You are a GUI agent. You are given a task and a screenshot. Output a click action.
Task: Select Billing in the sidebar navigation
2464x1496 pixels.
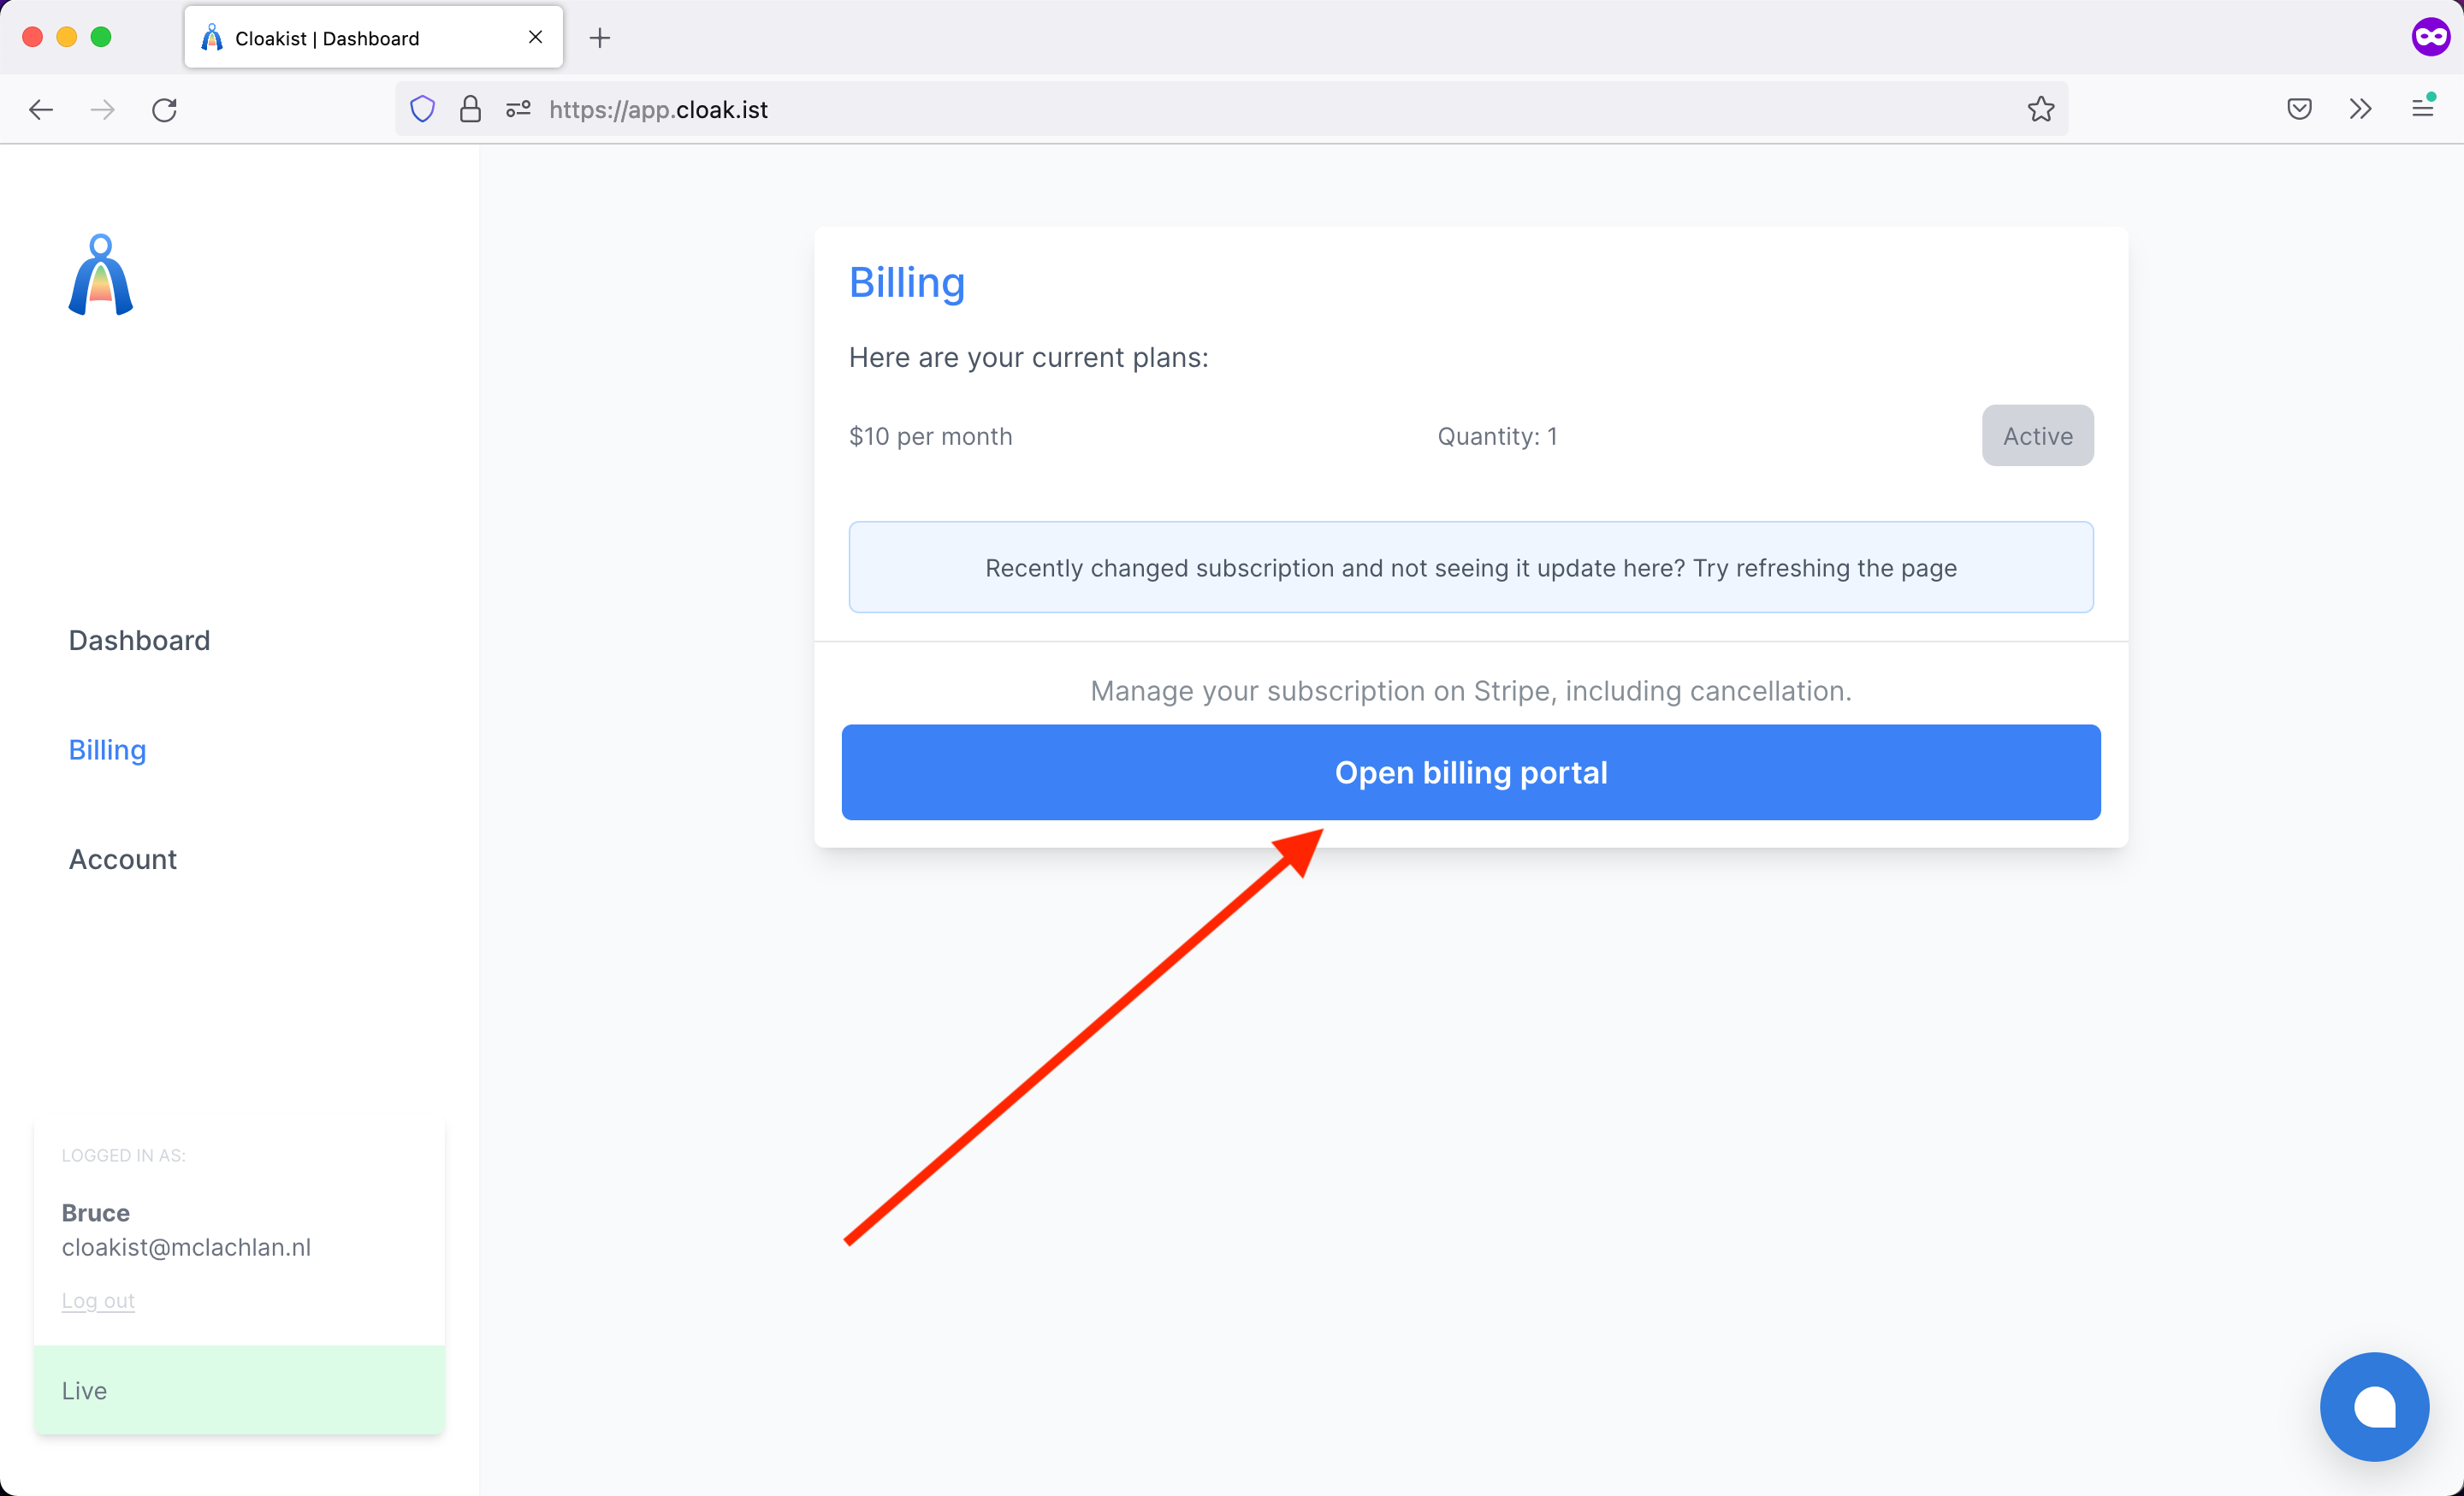pyautogui.click(x=107, y=750)
